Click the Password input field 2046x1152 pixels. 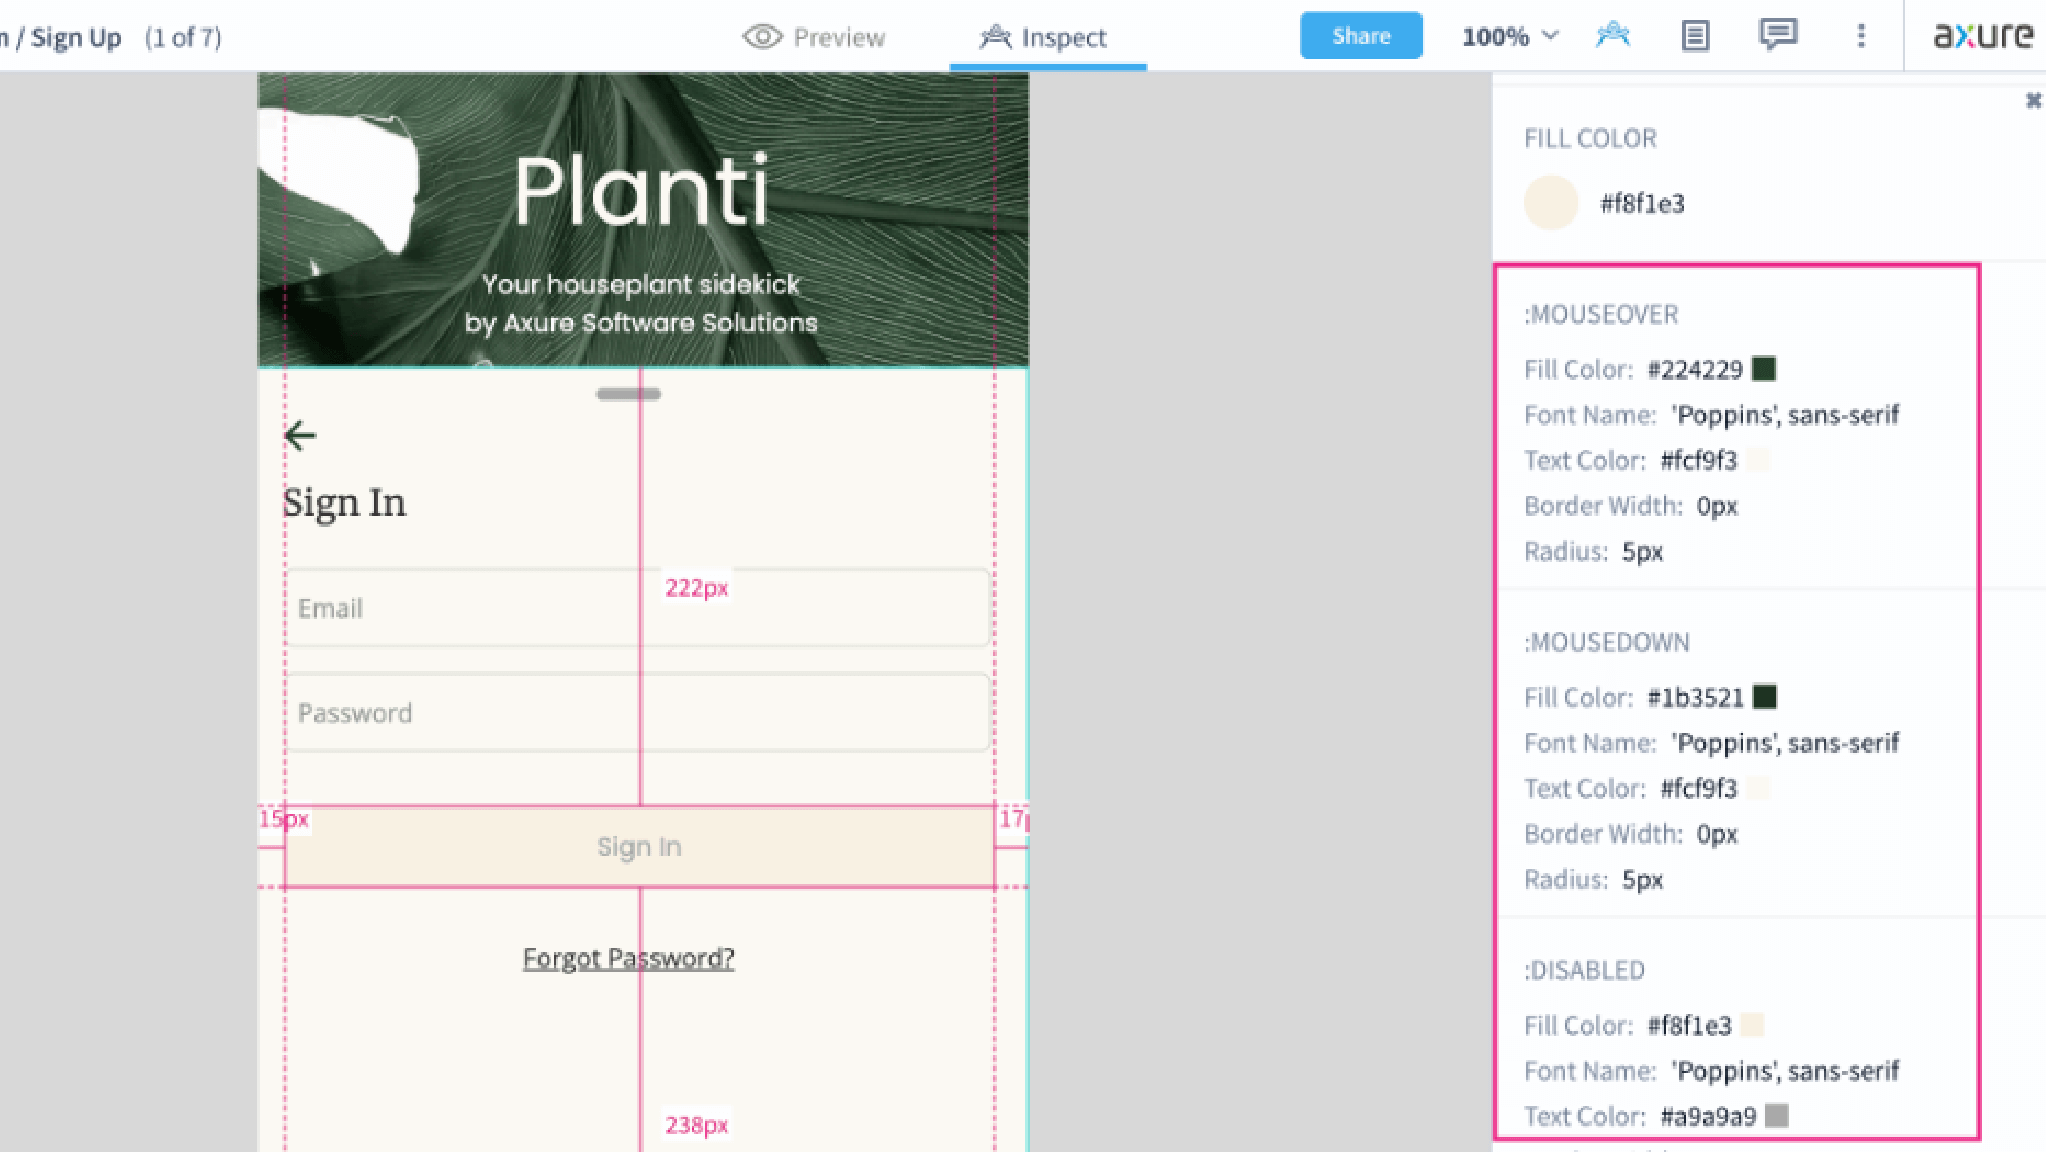(x=638, y=713)
